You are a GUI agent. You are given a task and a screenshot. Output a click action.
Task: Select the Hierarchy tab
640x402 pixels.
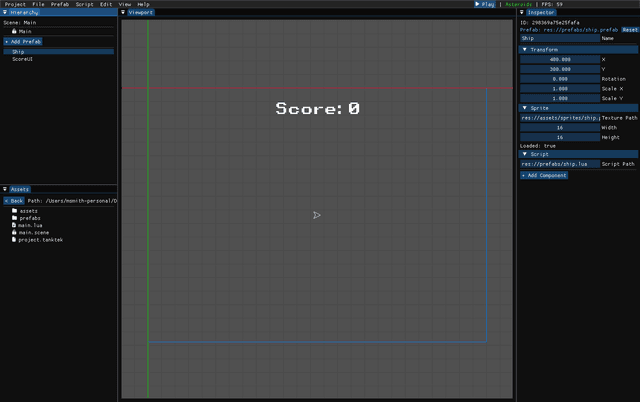[x=24, y=13]
